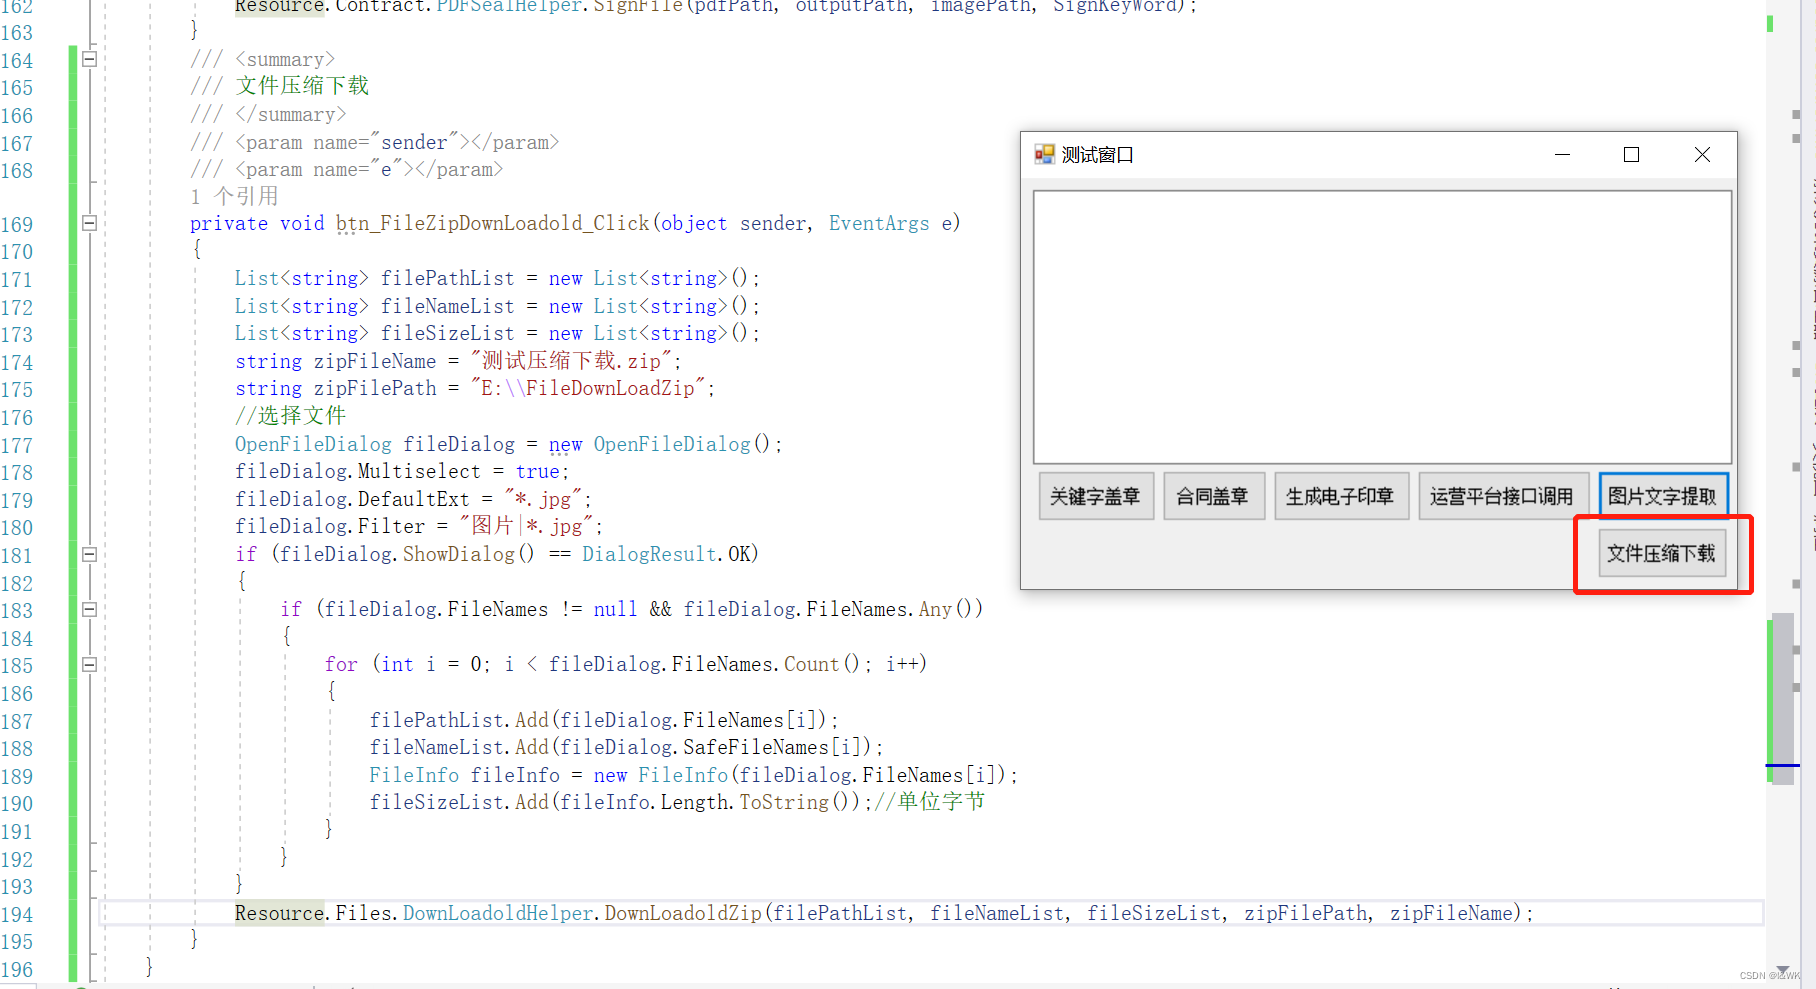Click the 测试窗口 dialog system icon
Screen dimensions: 1816x989
click(1044, 154)
